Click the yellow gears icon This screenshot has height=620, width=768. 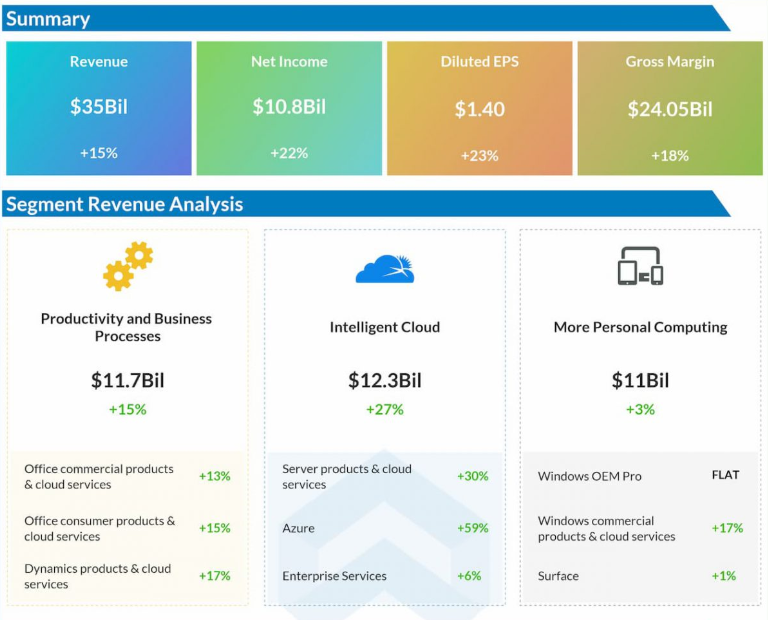point(128,266)
